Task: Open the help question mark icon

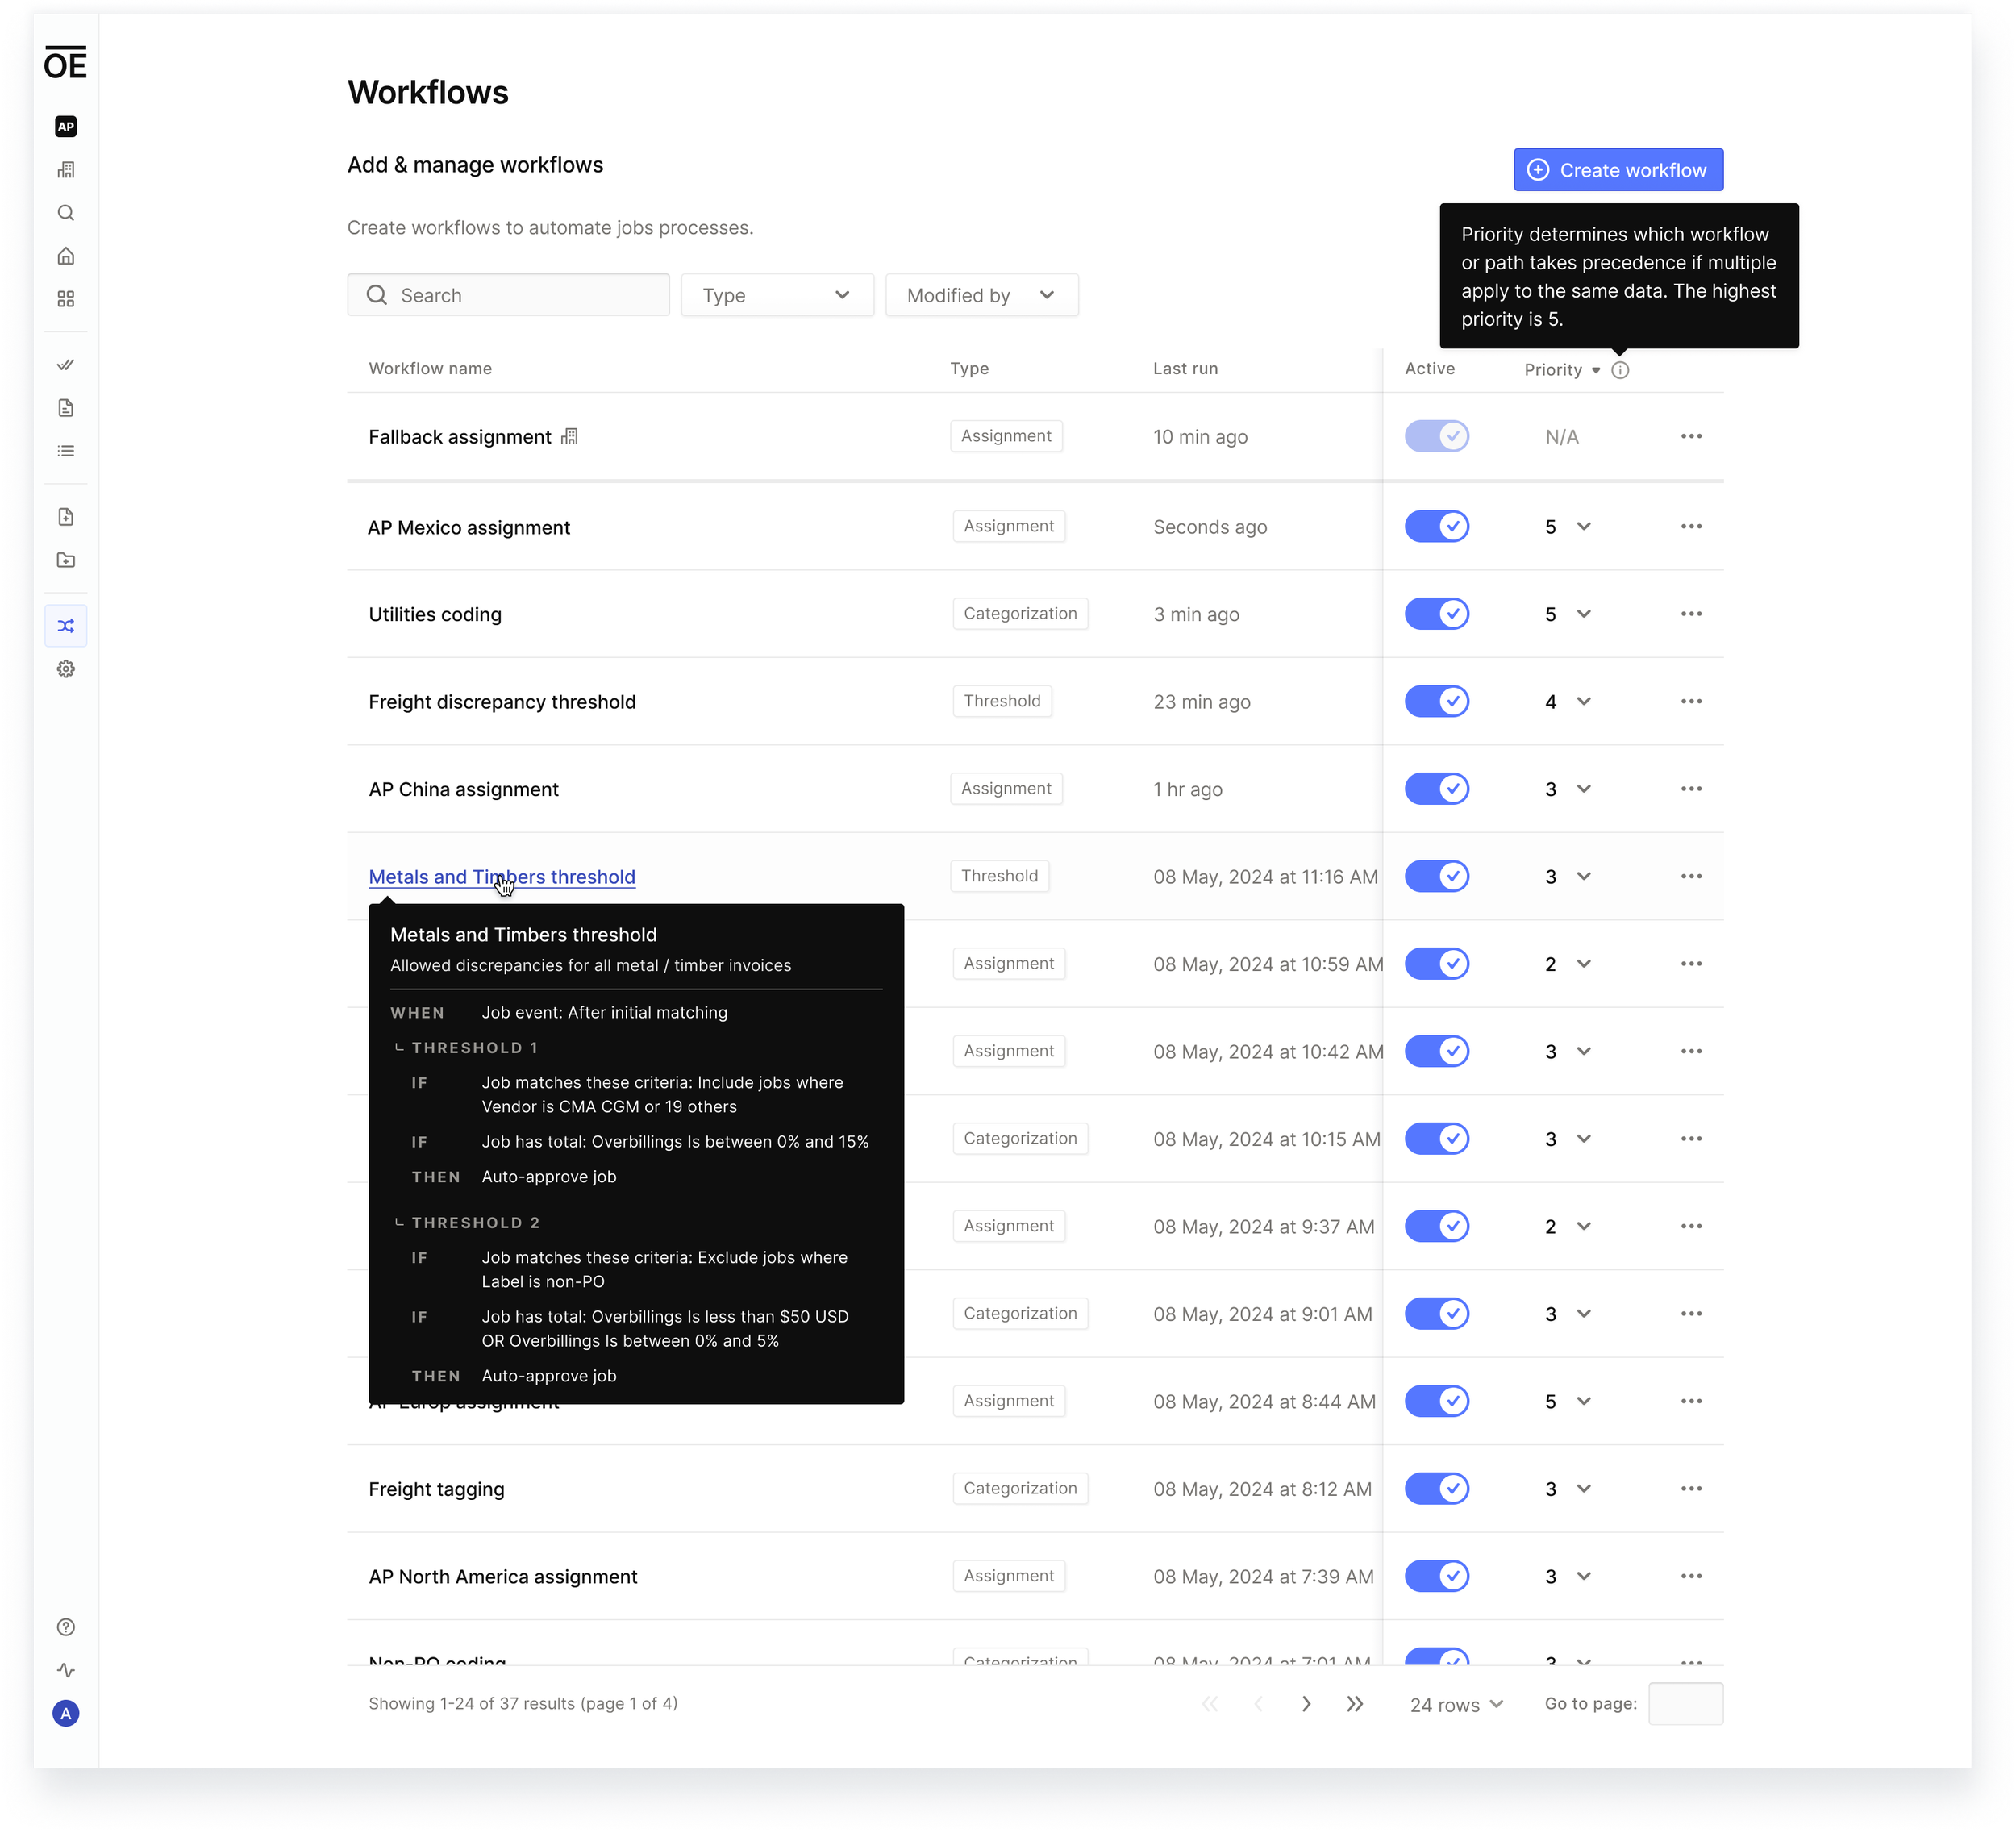Action: coord(66,1627)
